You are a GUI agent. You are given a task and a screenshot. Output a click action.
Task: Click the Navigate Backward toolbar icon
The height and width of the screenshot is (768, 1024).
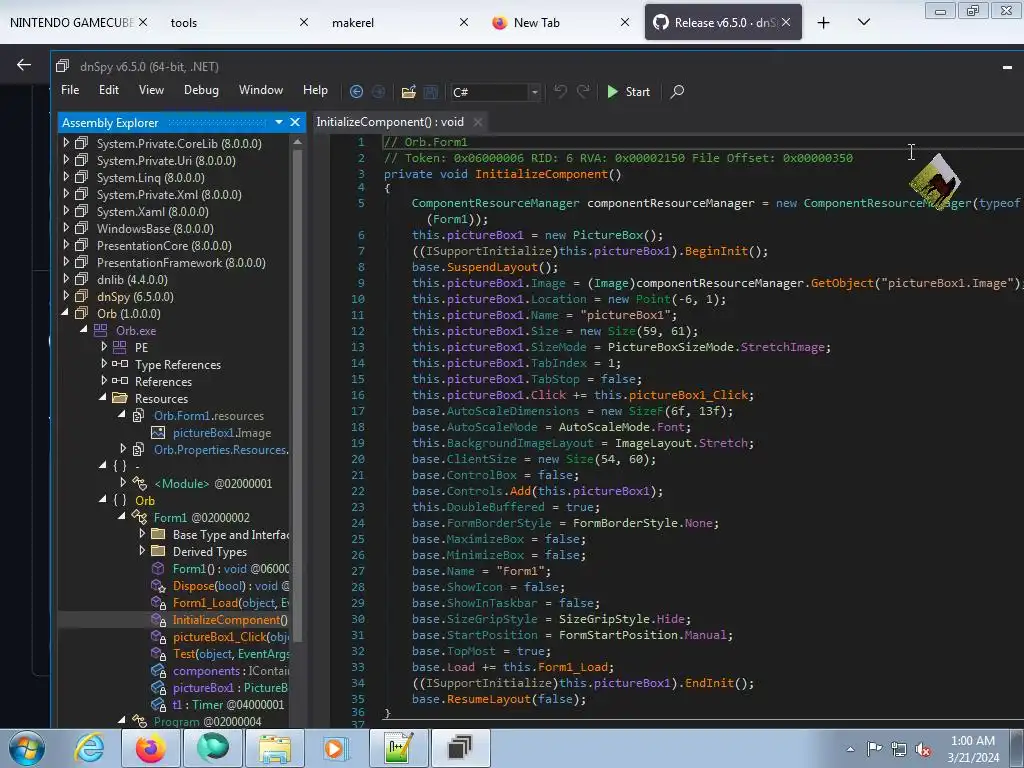coord(356,91)
